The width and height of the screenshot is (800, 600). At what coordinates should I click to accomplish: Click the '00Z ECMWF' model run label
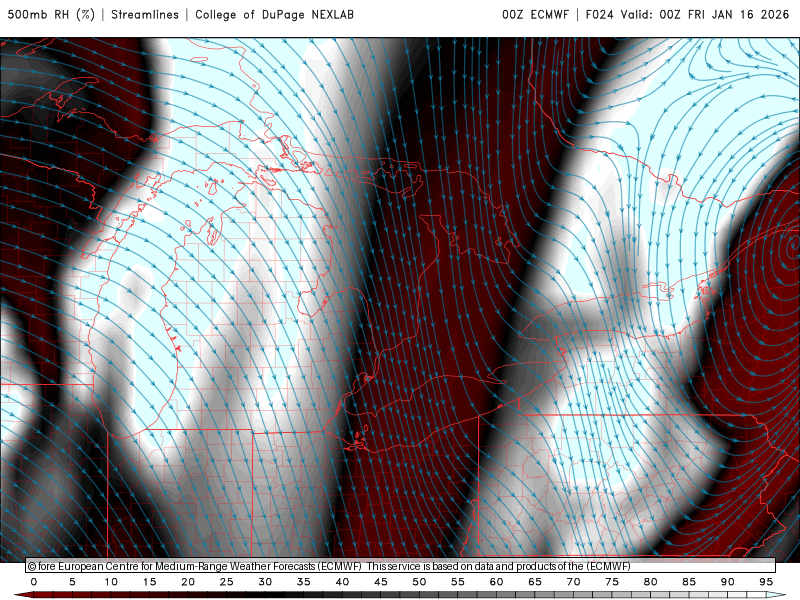coord(535,14)
